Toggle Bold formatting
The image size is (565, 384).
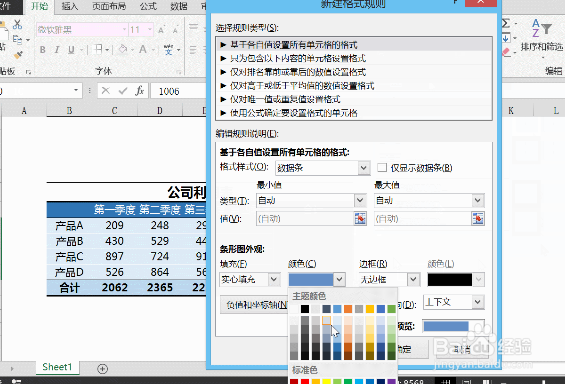(43, 50)
